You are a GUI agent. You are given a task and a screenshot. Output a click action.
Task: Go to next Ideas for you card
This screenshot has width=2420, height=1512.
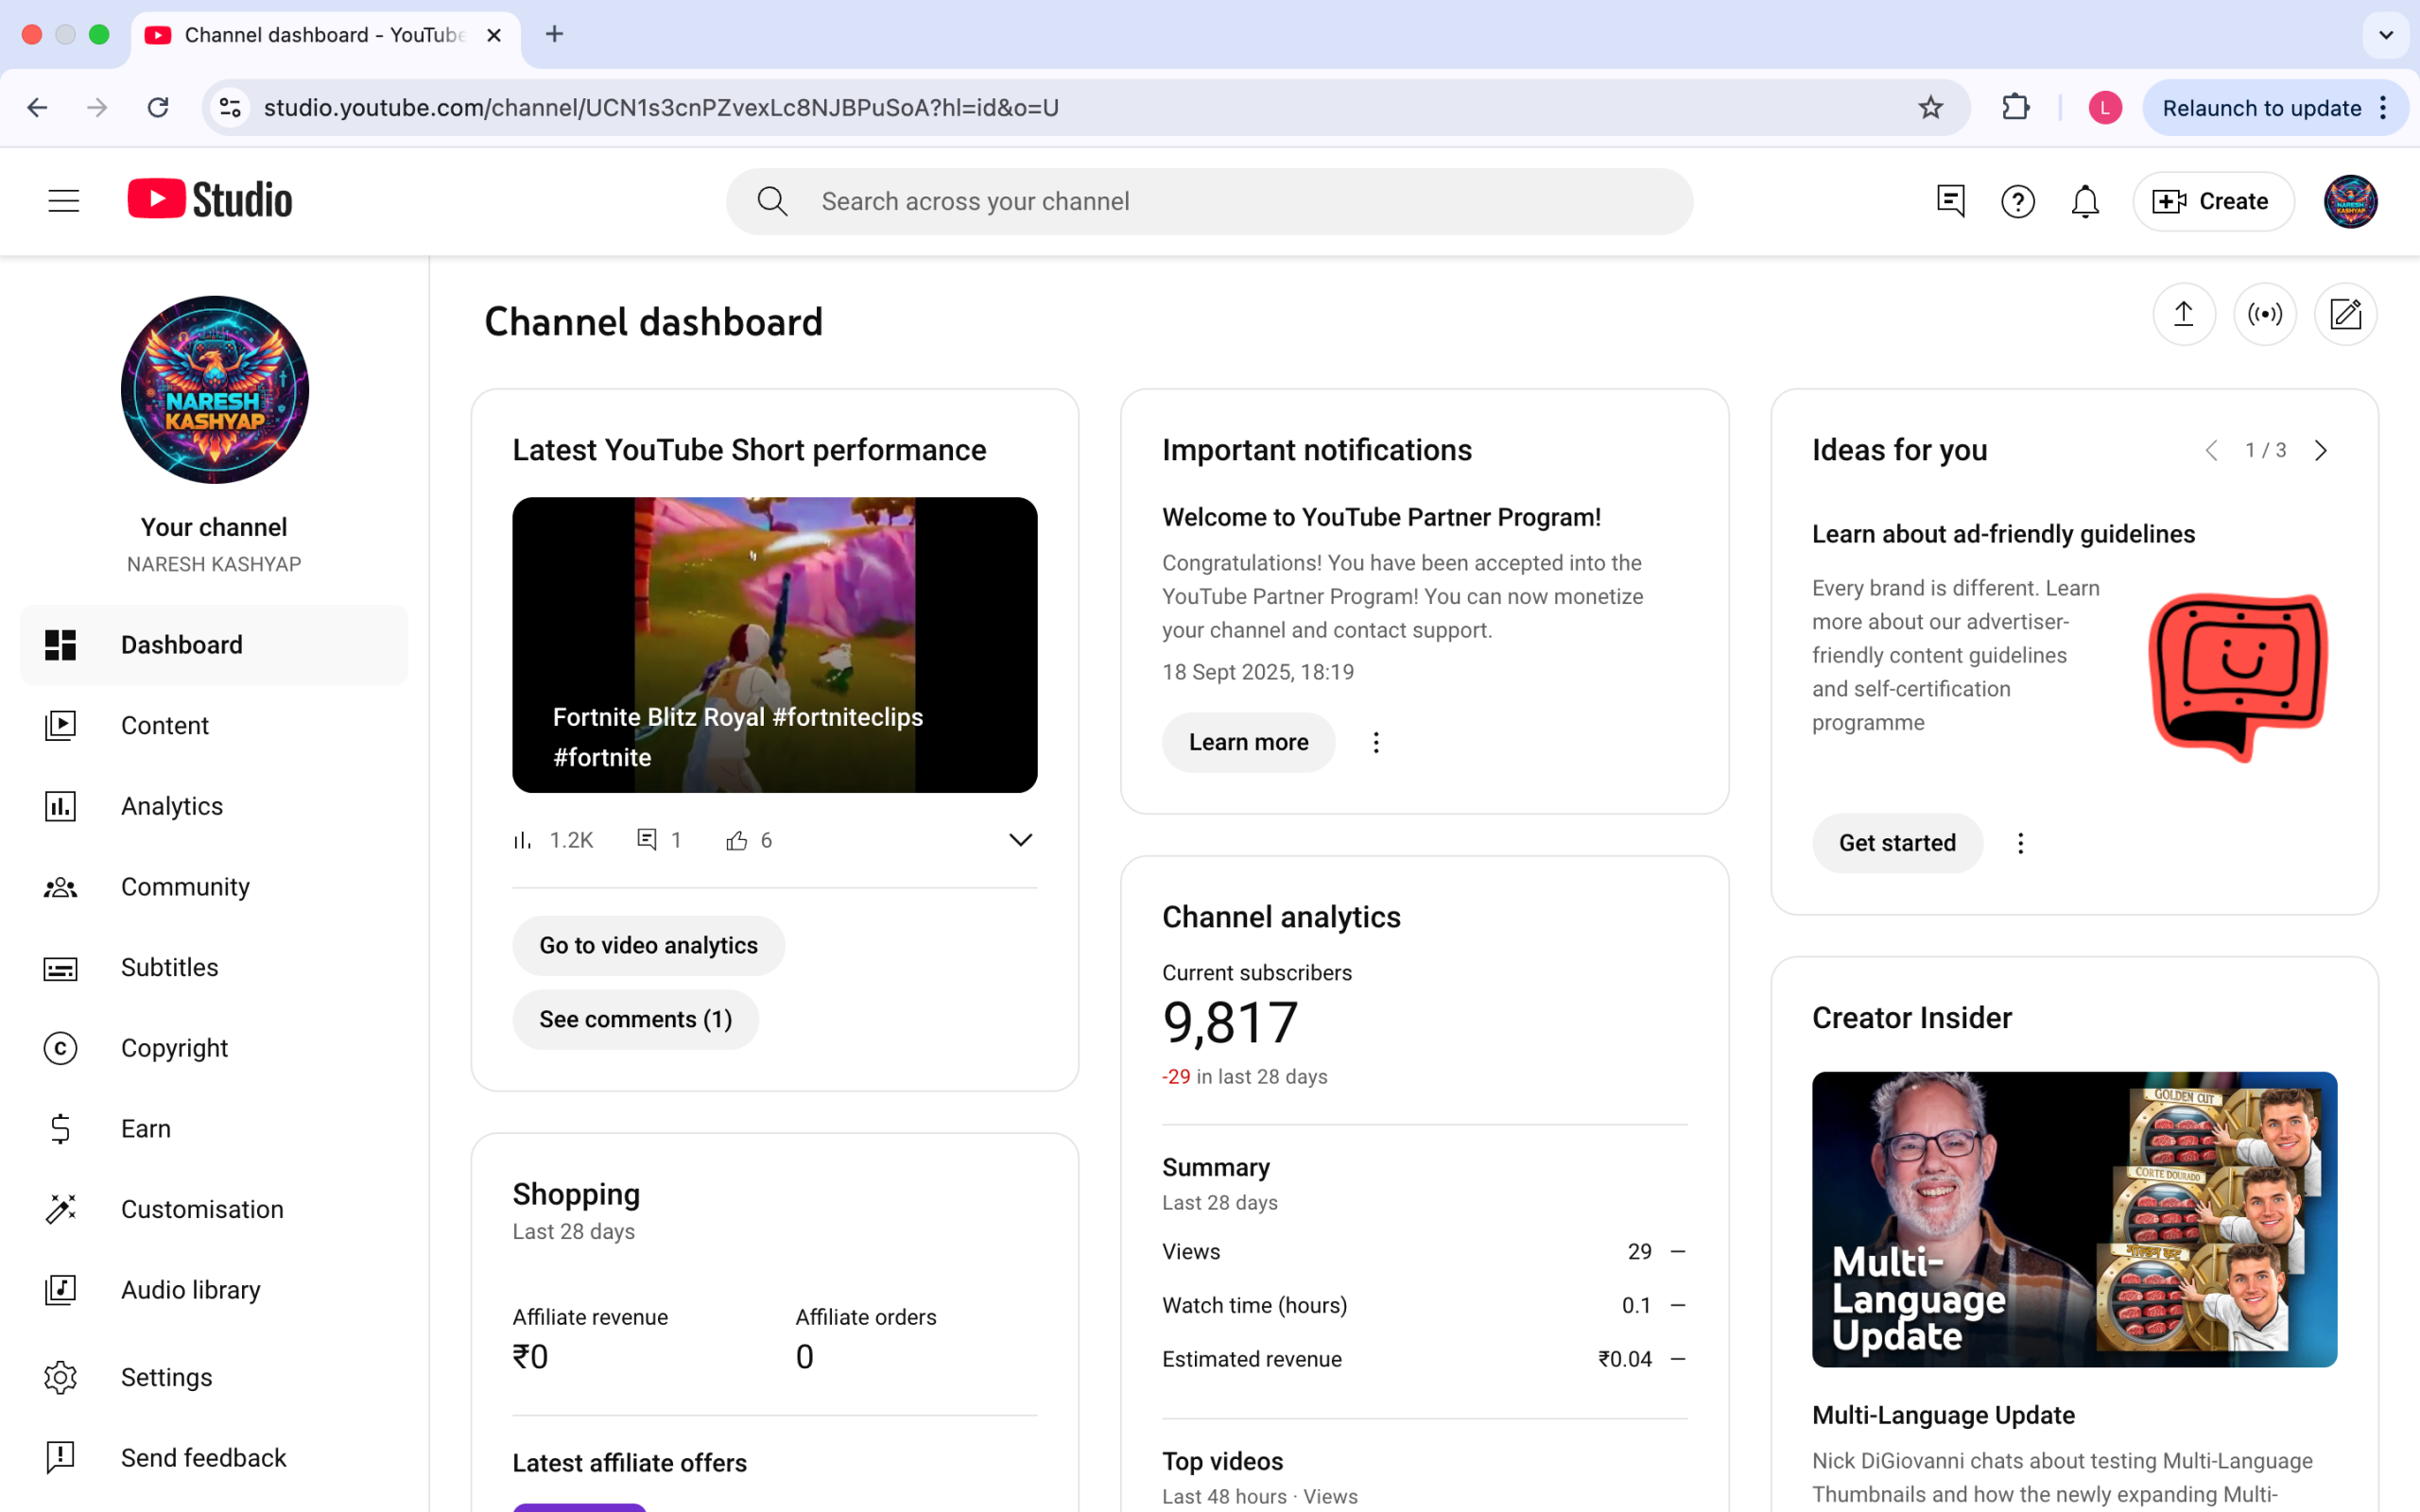pyautogui.click(x=2321, y=451)
